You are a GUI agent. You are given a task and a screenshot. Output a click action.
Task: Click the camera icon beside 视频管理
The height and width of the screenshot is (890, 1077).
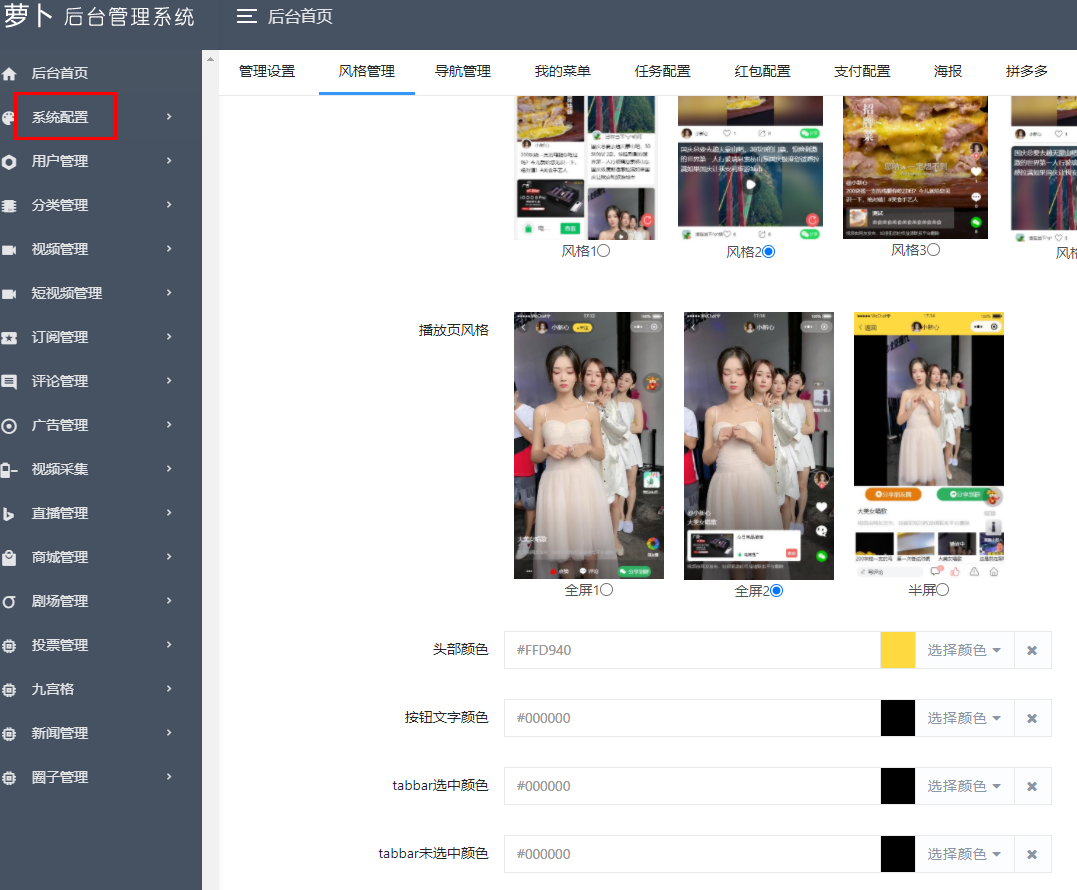[9, 250]
